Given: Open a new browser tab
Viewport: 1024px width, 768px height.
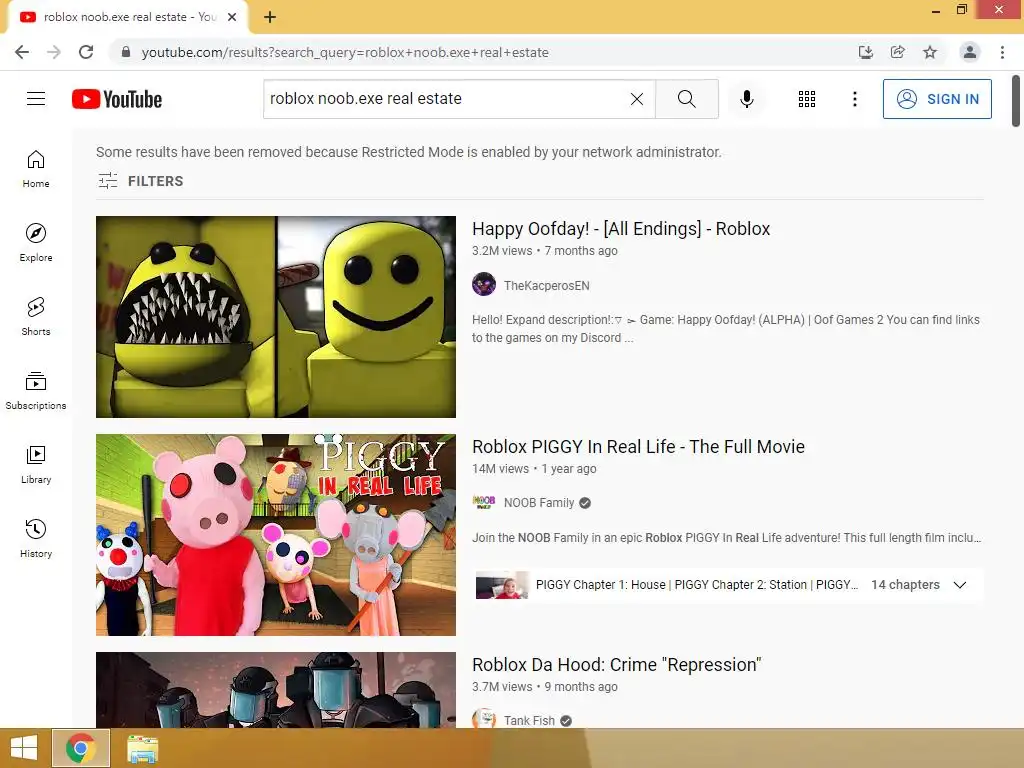Looking at the screenshot, I should 270,17.
